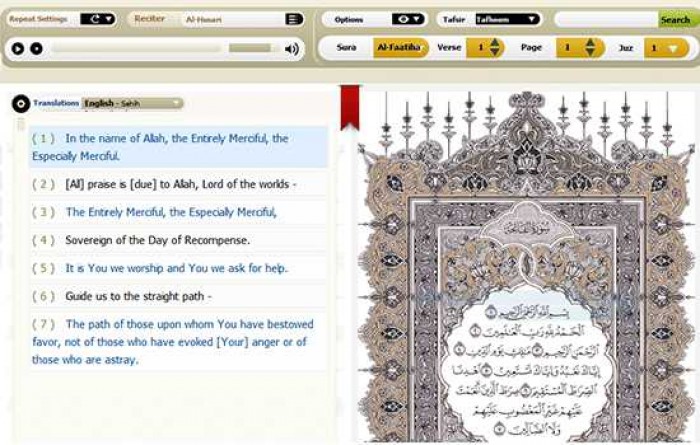Viewport: 700px width, 445px height.
Task: Toggle the Translations panel round icon
Action: click(21, 104)
